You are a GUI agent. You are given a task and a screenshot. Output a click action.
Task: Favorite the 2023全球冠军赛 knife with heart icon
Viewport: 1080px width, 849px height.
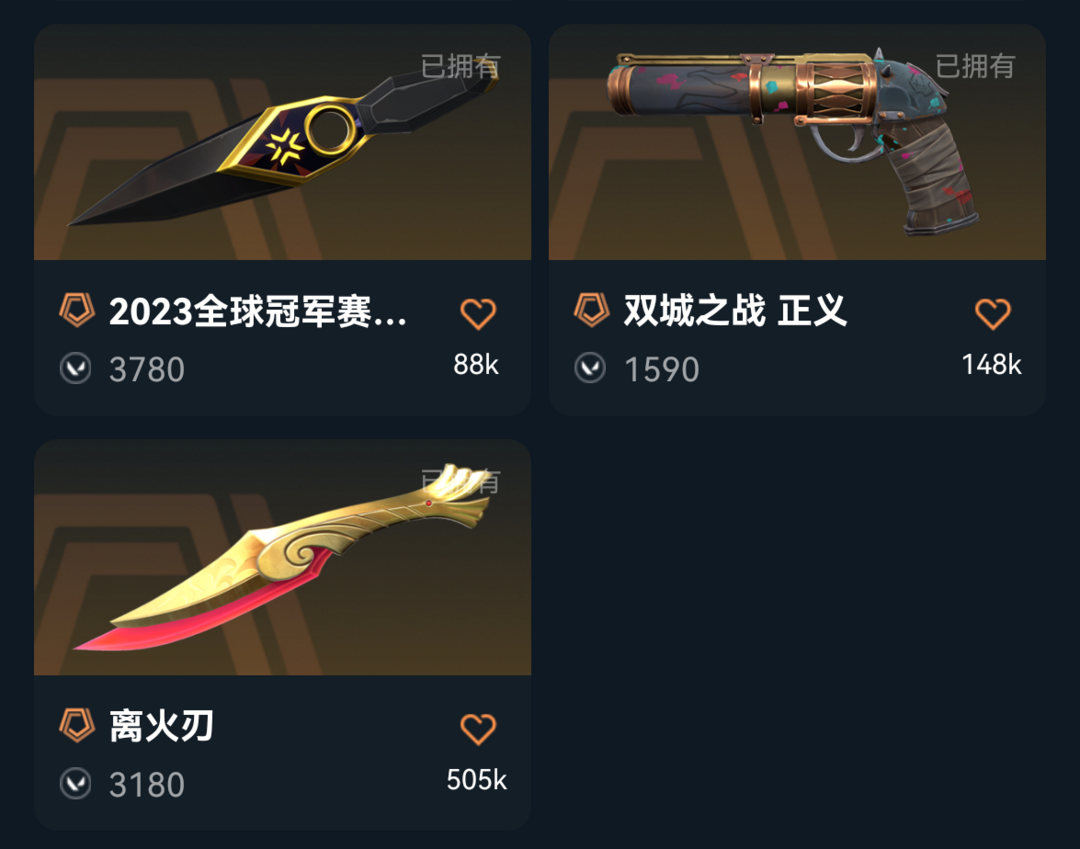(477, 314)
